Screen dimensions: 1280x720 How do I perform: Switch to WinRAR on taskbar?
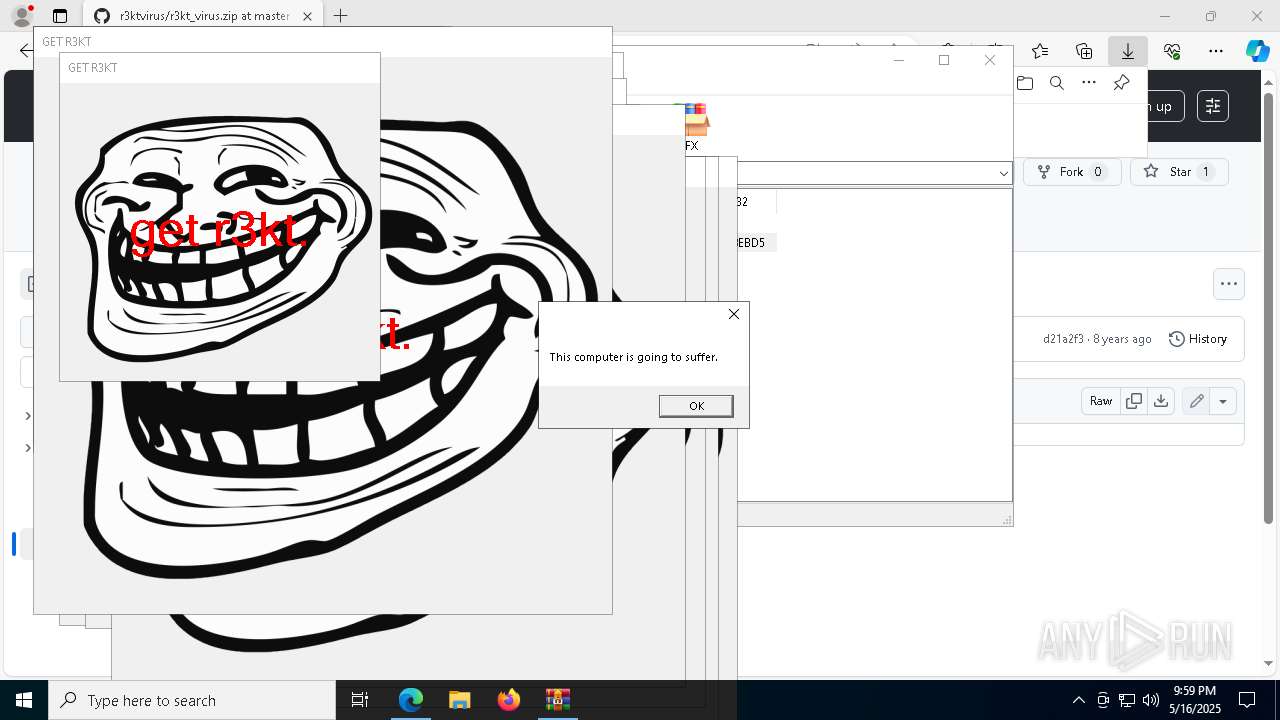(557, 700)
